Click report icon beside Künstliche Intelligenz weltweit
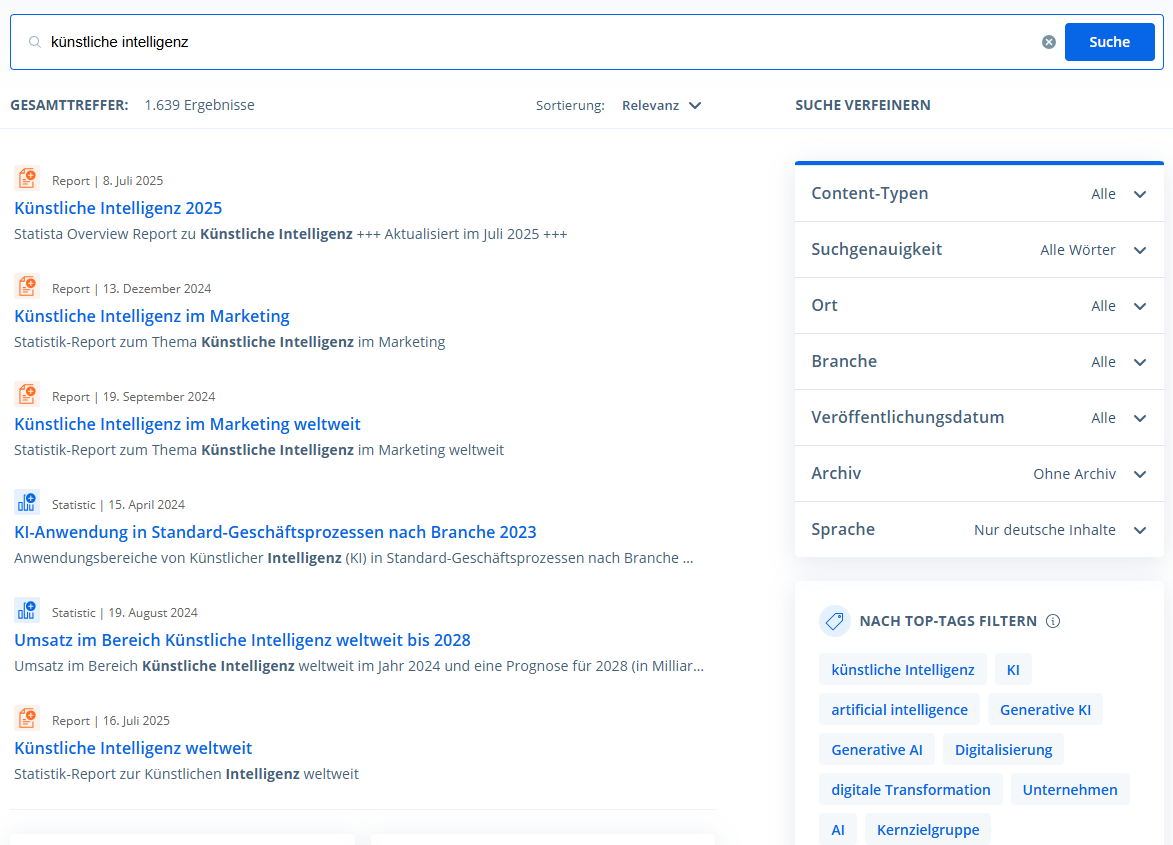This screenshot has width=1173, height=845. point(27,719)
